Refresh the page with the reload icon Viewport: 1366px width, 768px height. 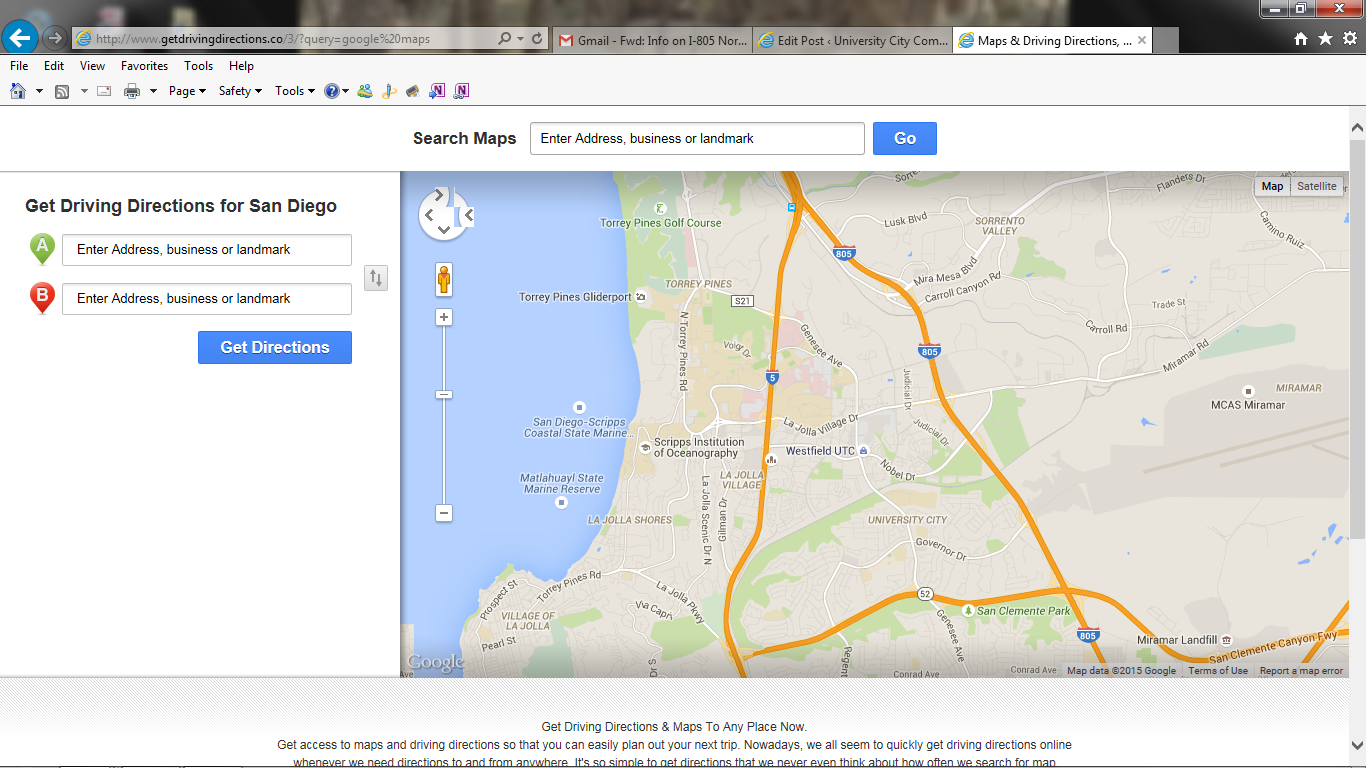pyautogui.click(x=538, y=39)
